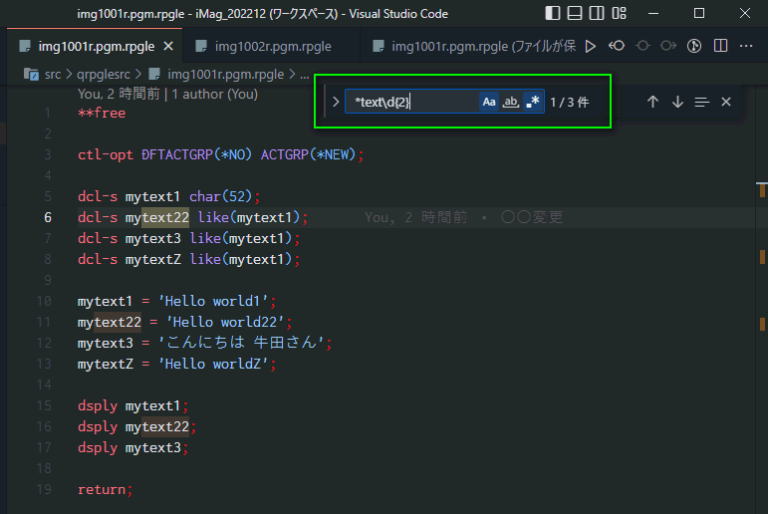Minimize the VS Code window
This screenshot has width=768, height=514.
[653, 13]
